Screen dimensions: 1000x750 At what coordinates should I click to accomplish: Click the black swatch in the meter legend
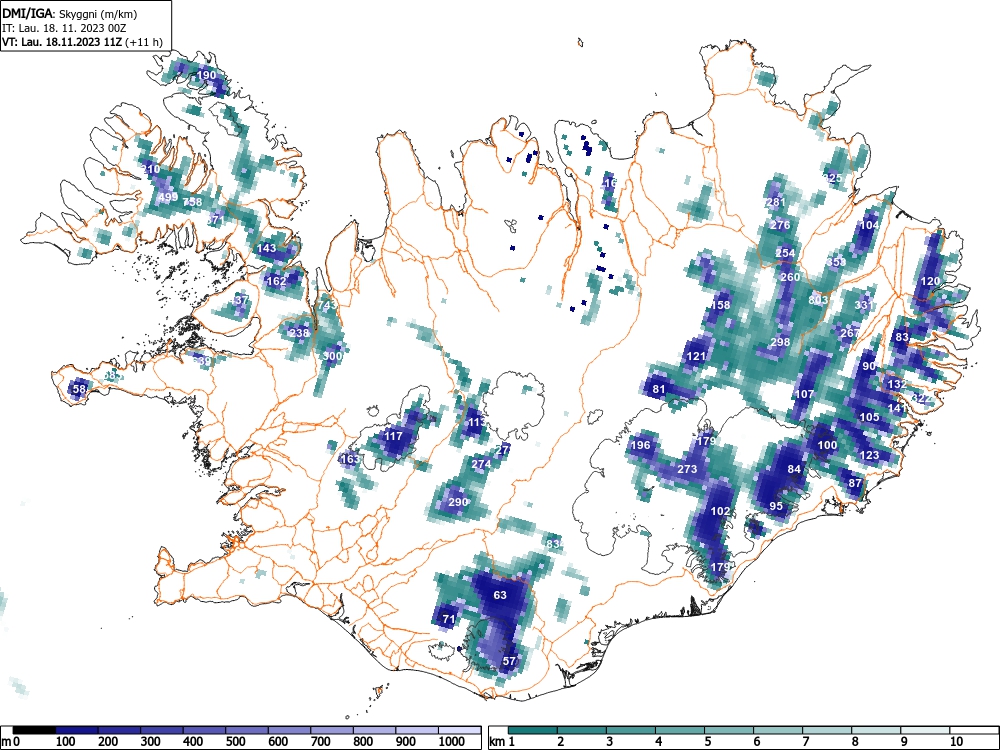click(x=34, y=730)
